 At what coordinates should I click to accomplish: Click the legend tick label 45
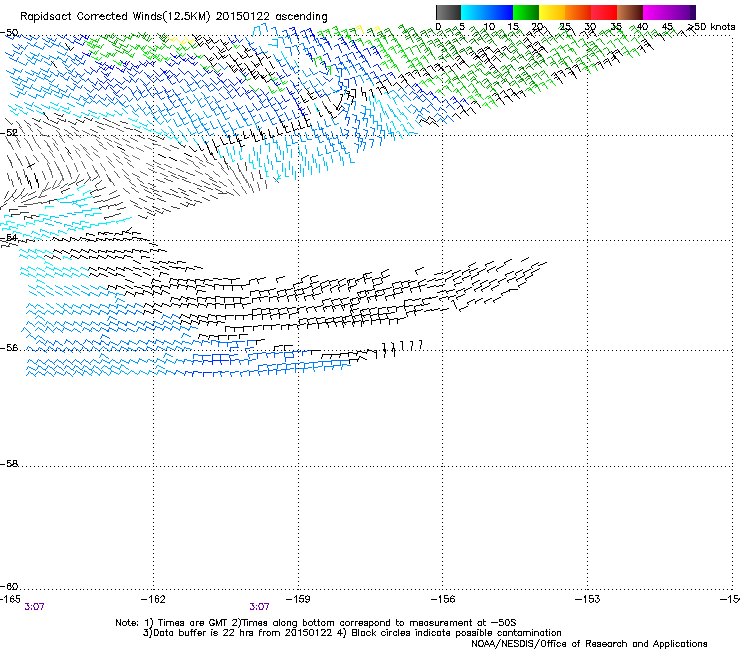point(667,27)
